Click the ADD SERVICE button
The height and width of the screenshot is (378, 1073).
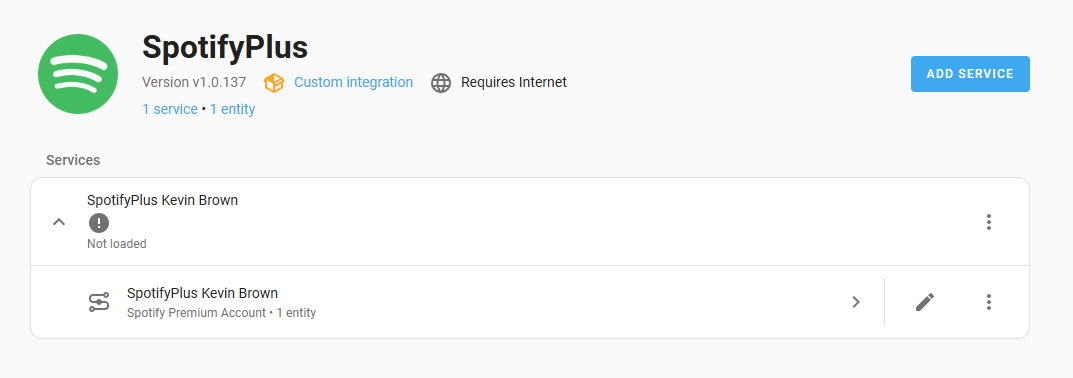coord(970,74)
